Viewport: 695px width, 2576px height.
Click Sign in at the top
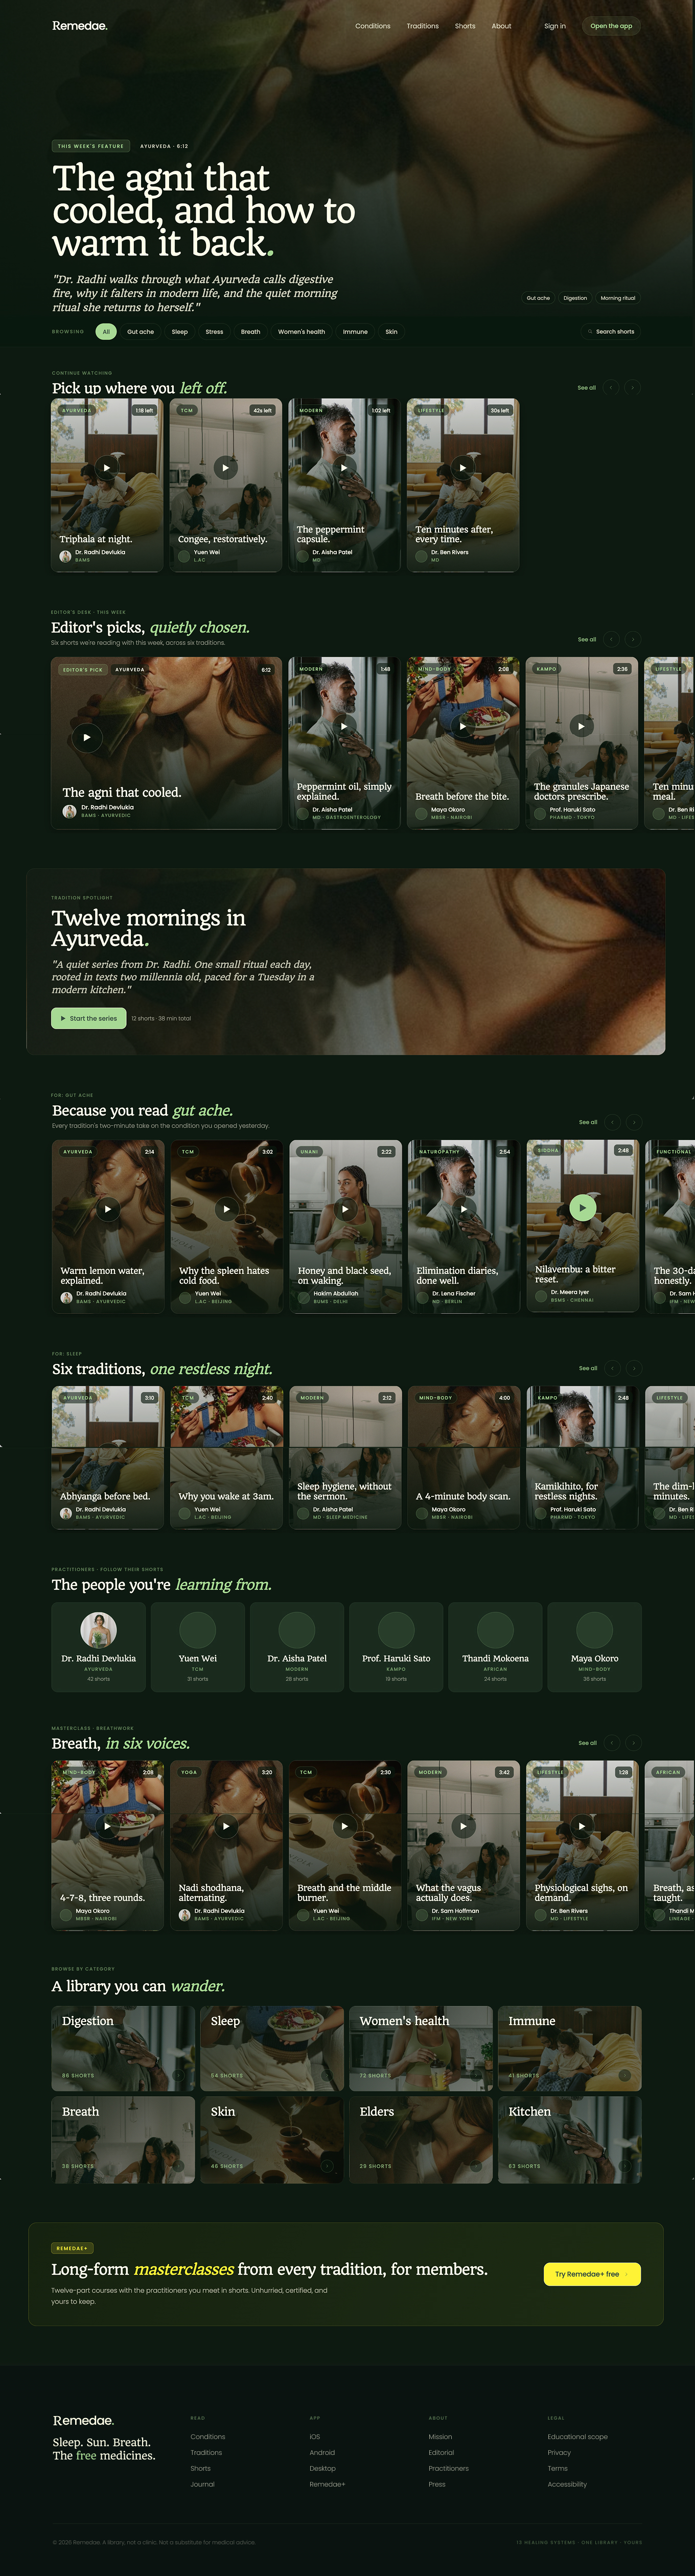(555, 26)
